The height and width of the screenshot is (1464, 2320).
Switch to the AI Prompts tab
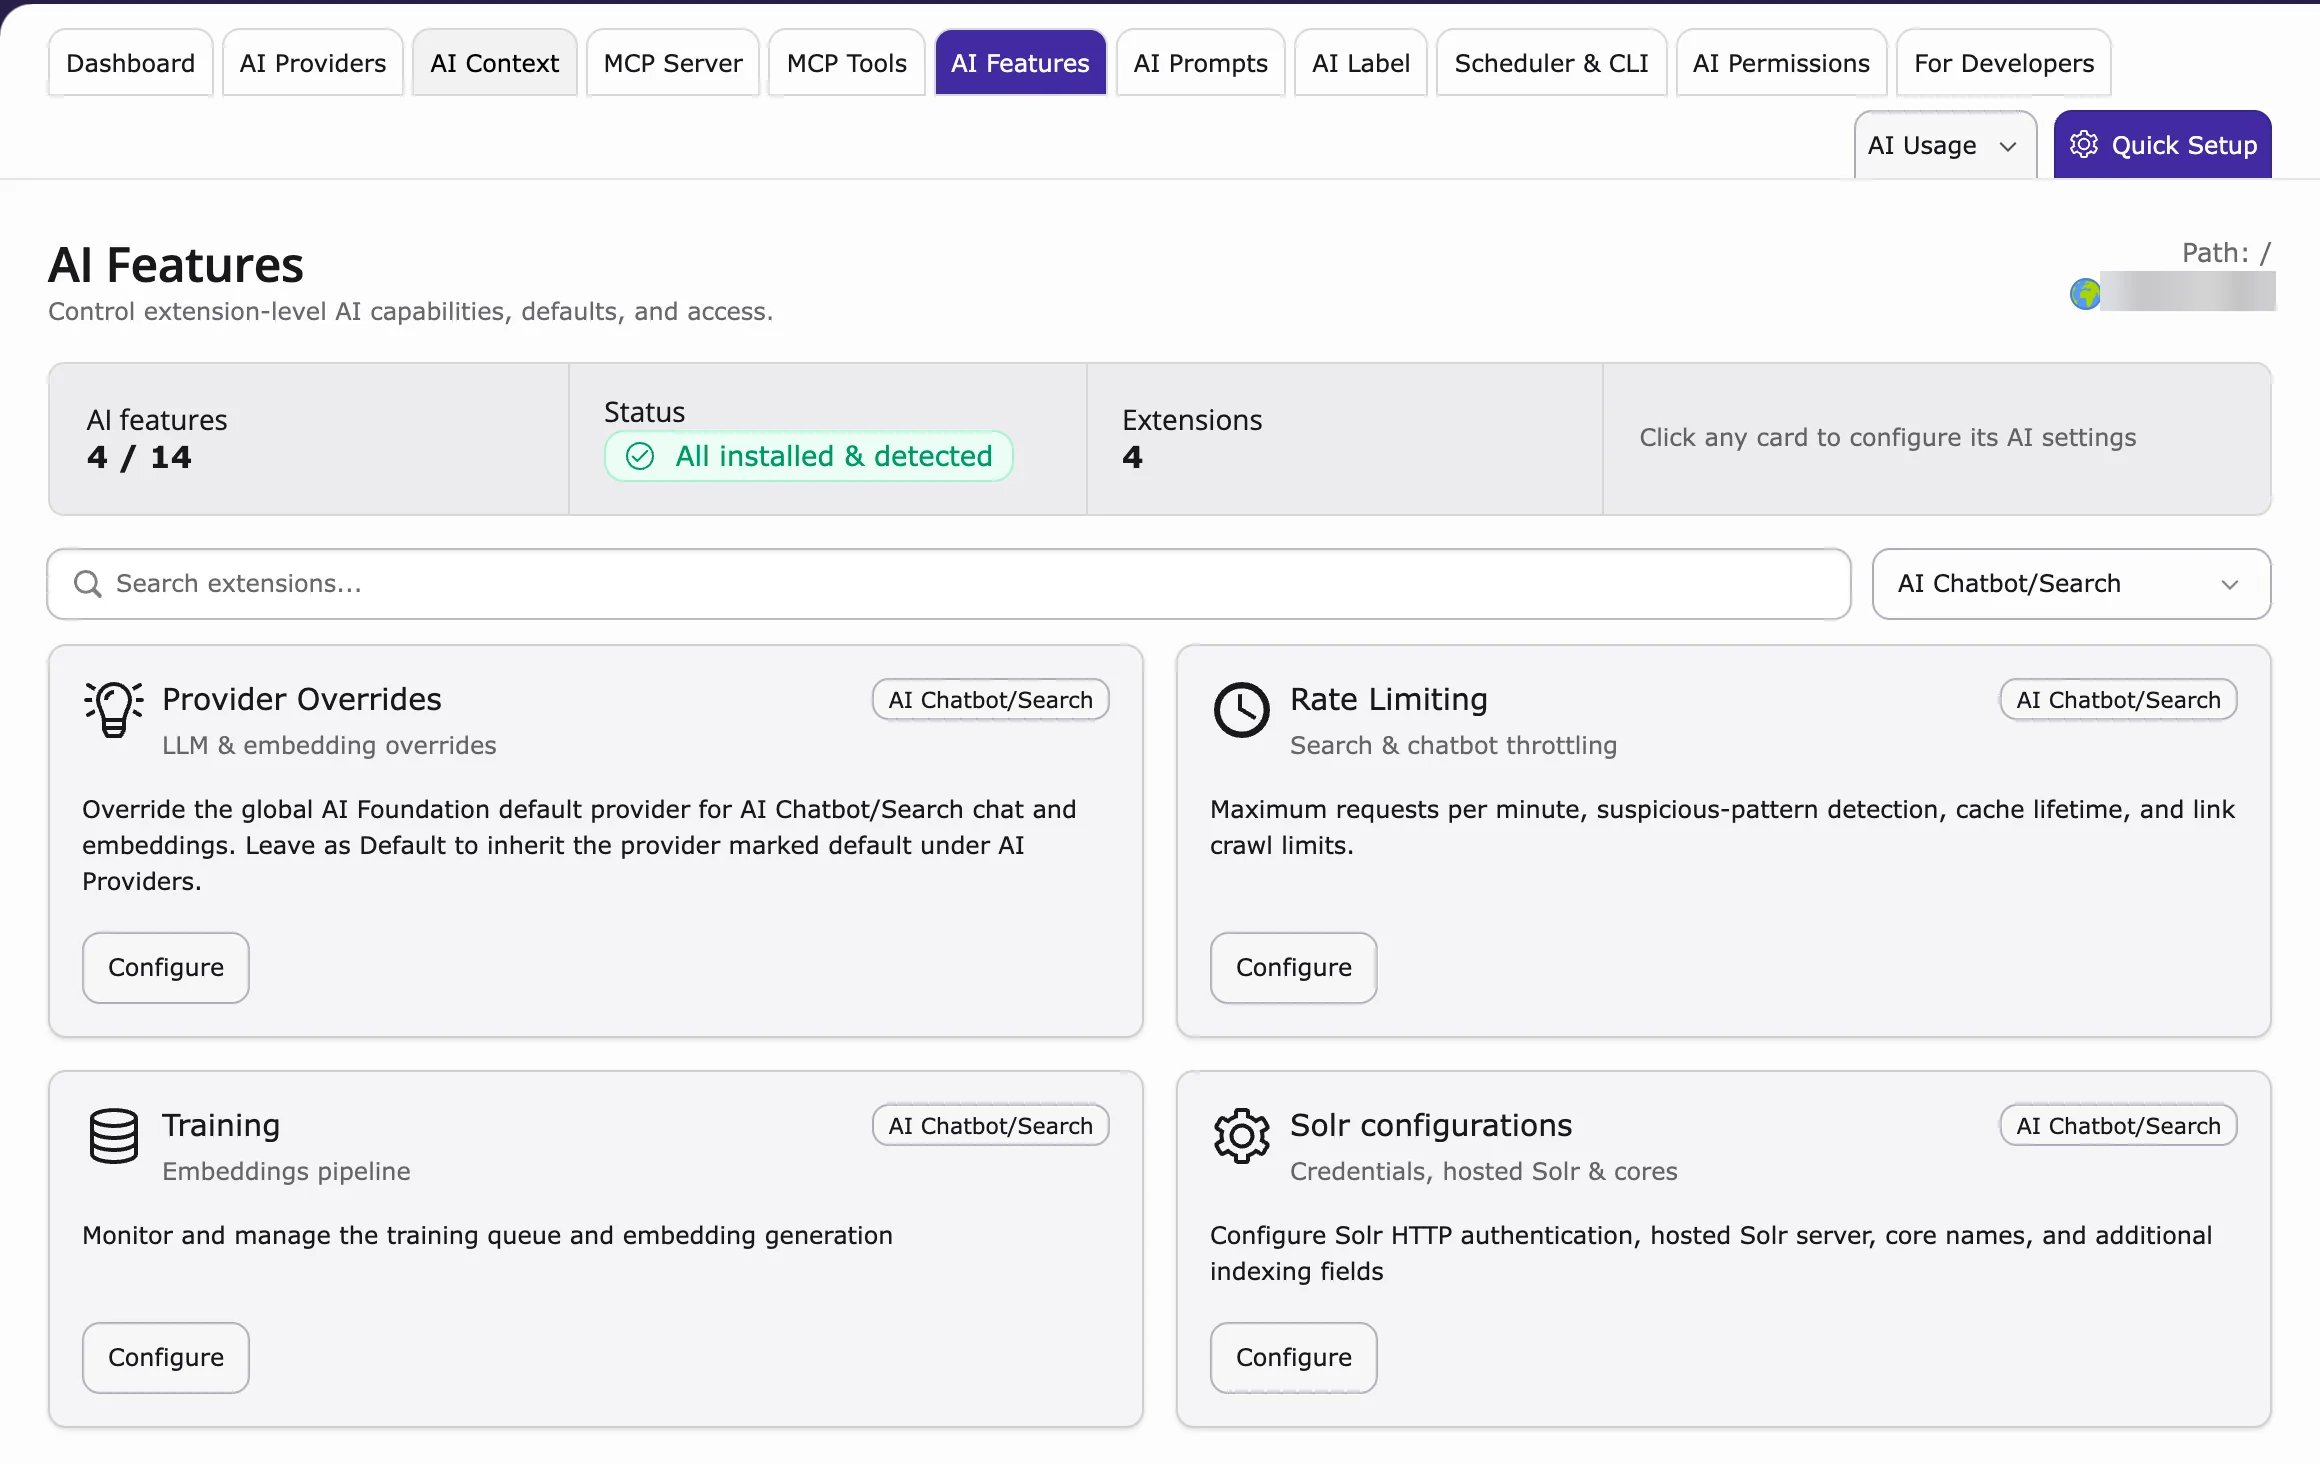pyautogui.click(x=1201, y=63)
